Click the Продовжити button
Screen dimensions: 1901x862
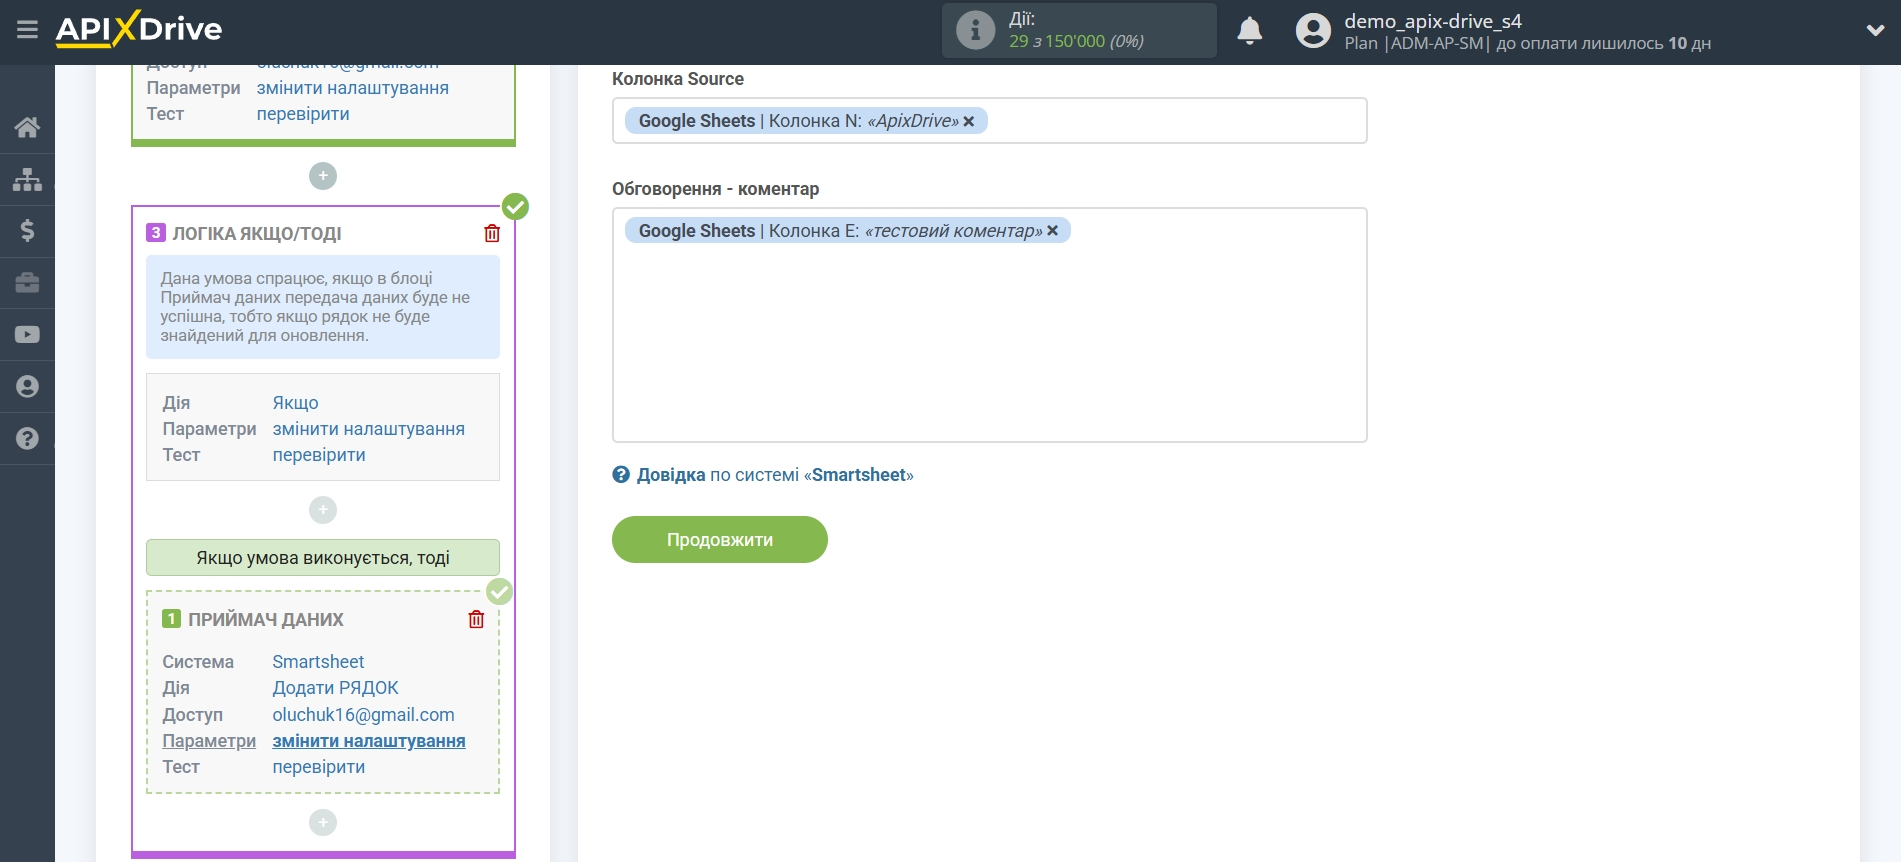[720, 540]
